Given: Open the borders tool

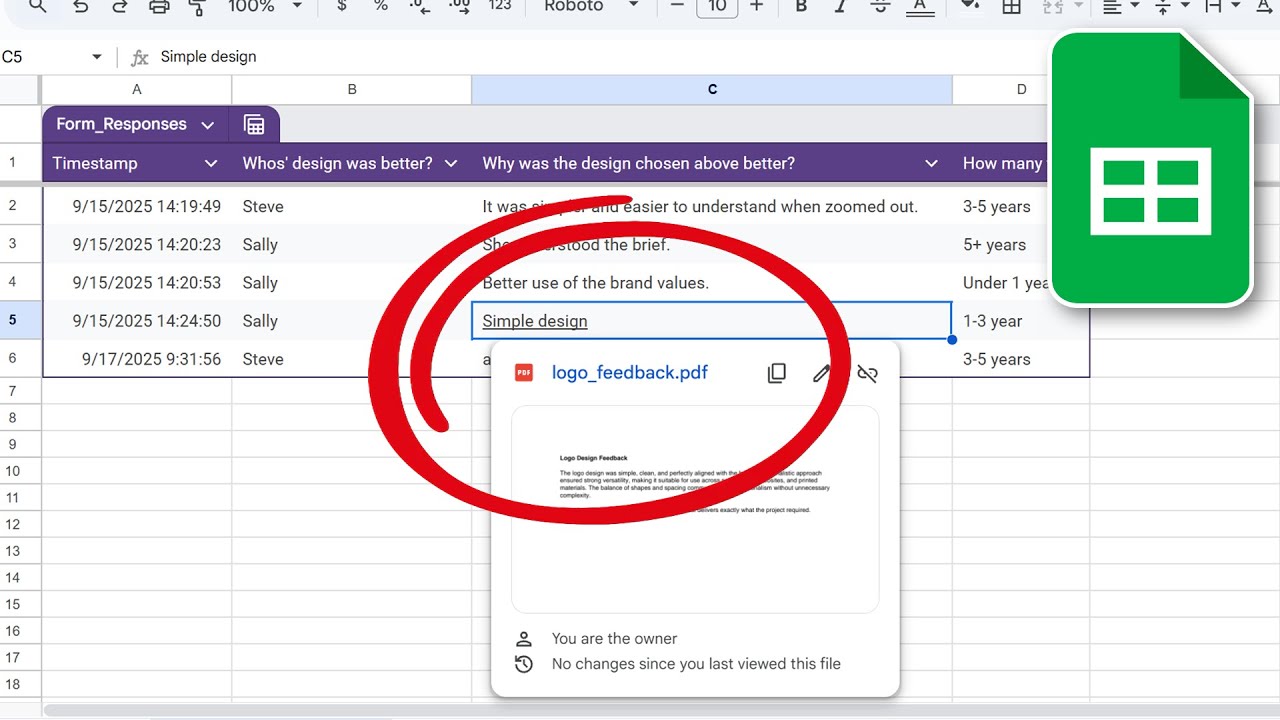Looking at the screenshot, I should click(1012, 6).
